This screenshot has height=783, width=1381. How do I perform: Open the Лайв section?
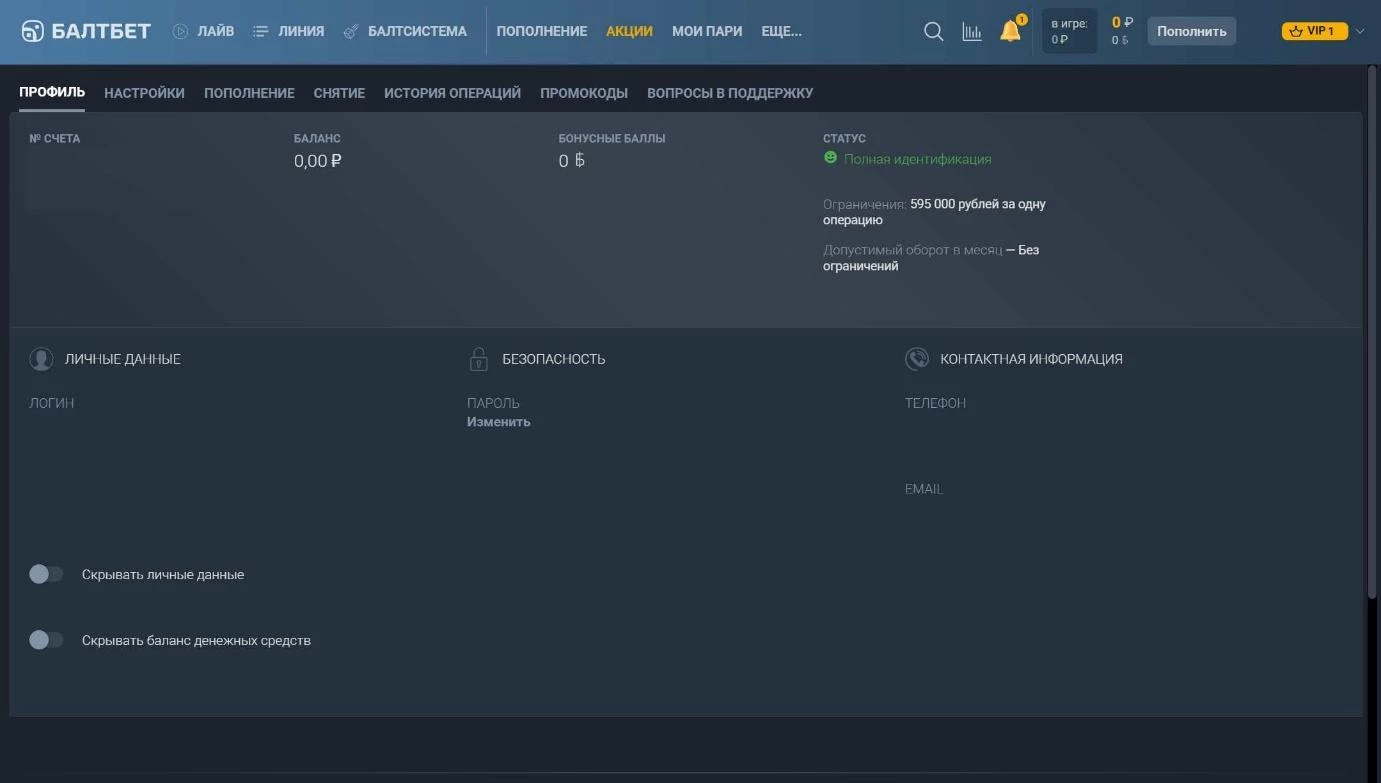215,31
